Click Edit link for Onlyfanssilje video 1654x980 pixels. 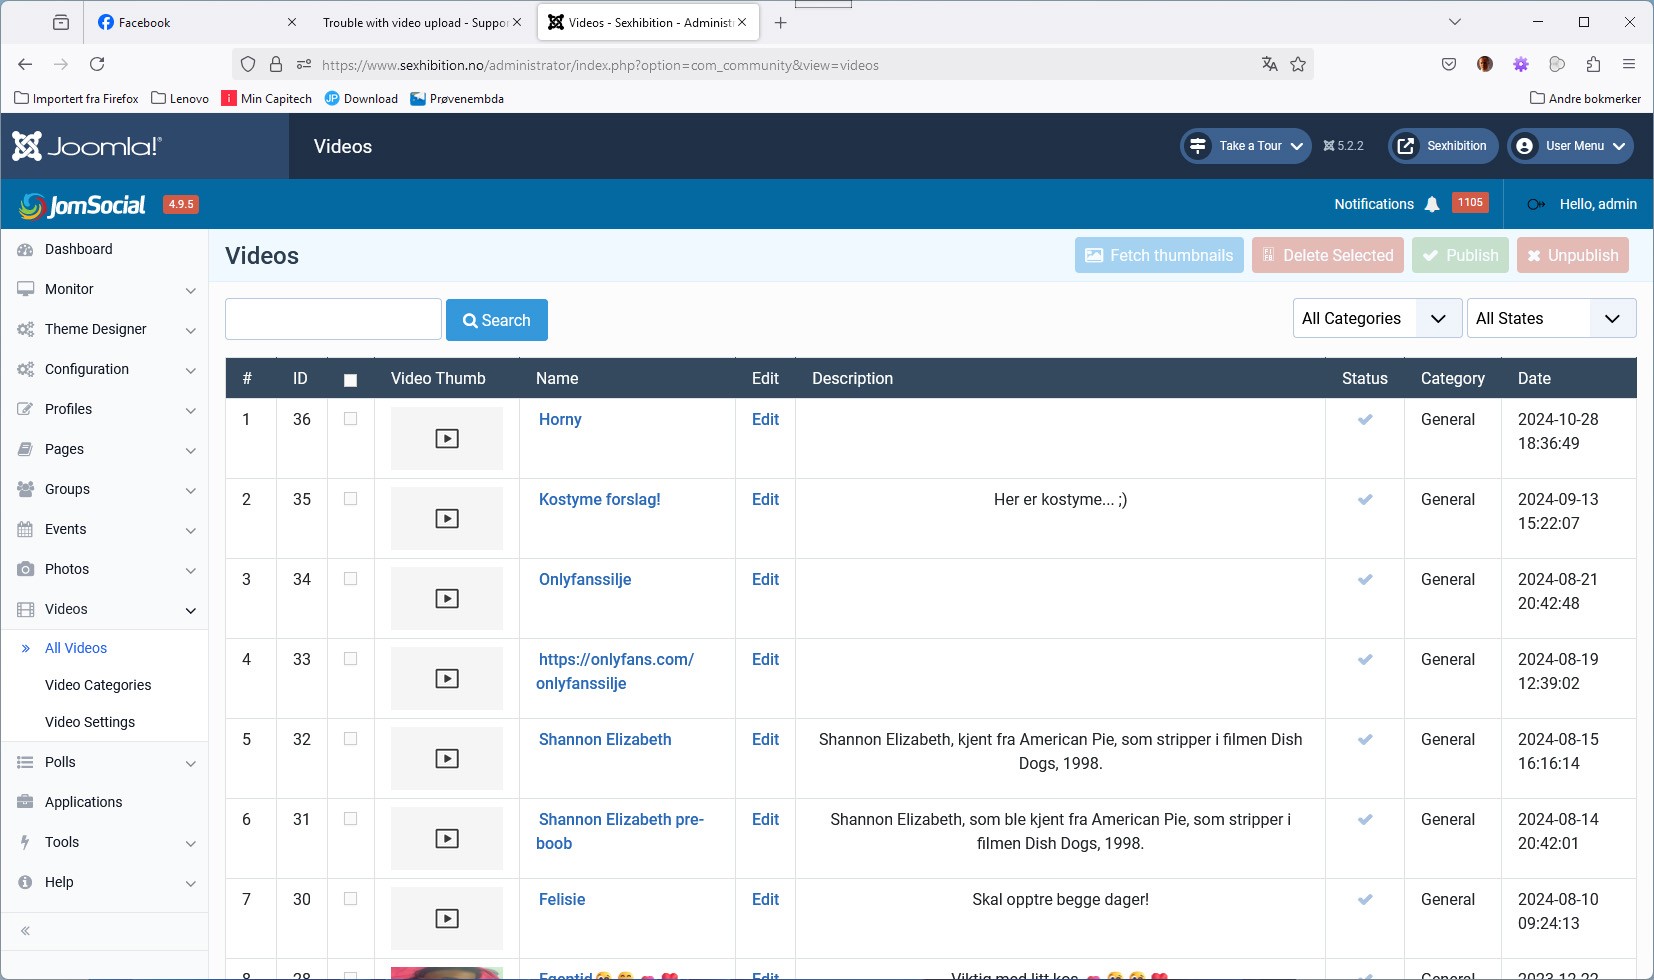coord(765,580)
